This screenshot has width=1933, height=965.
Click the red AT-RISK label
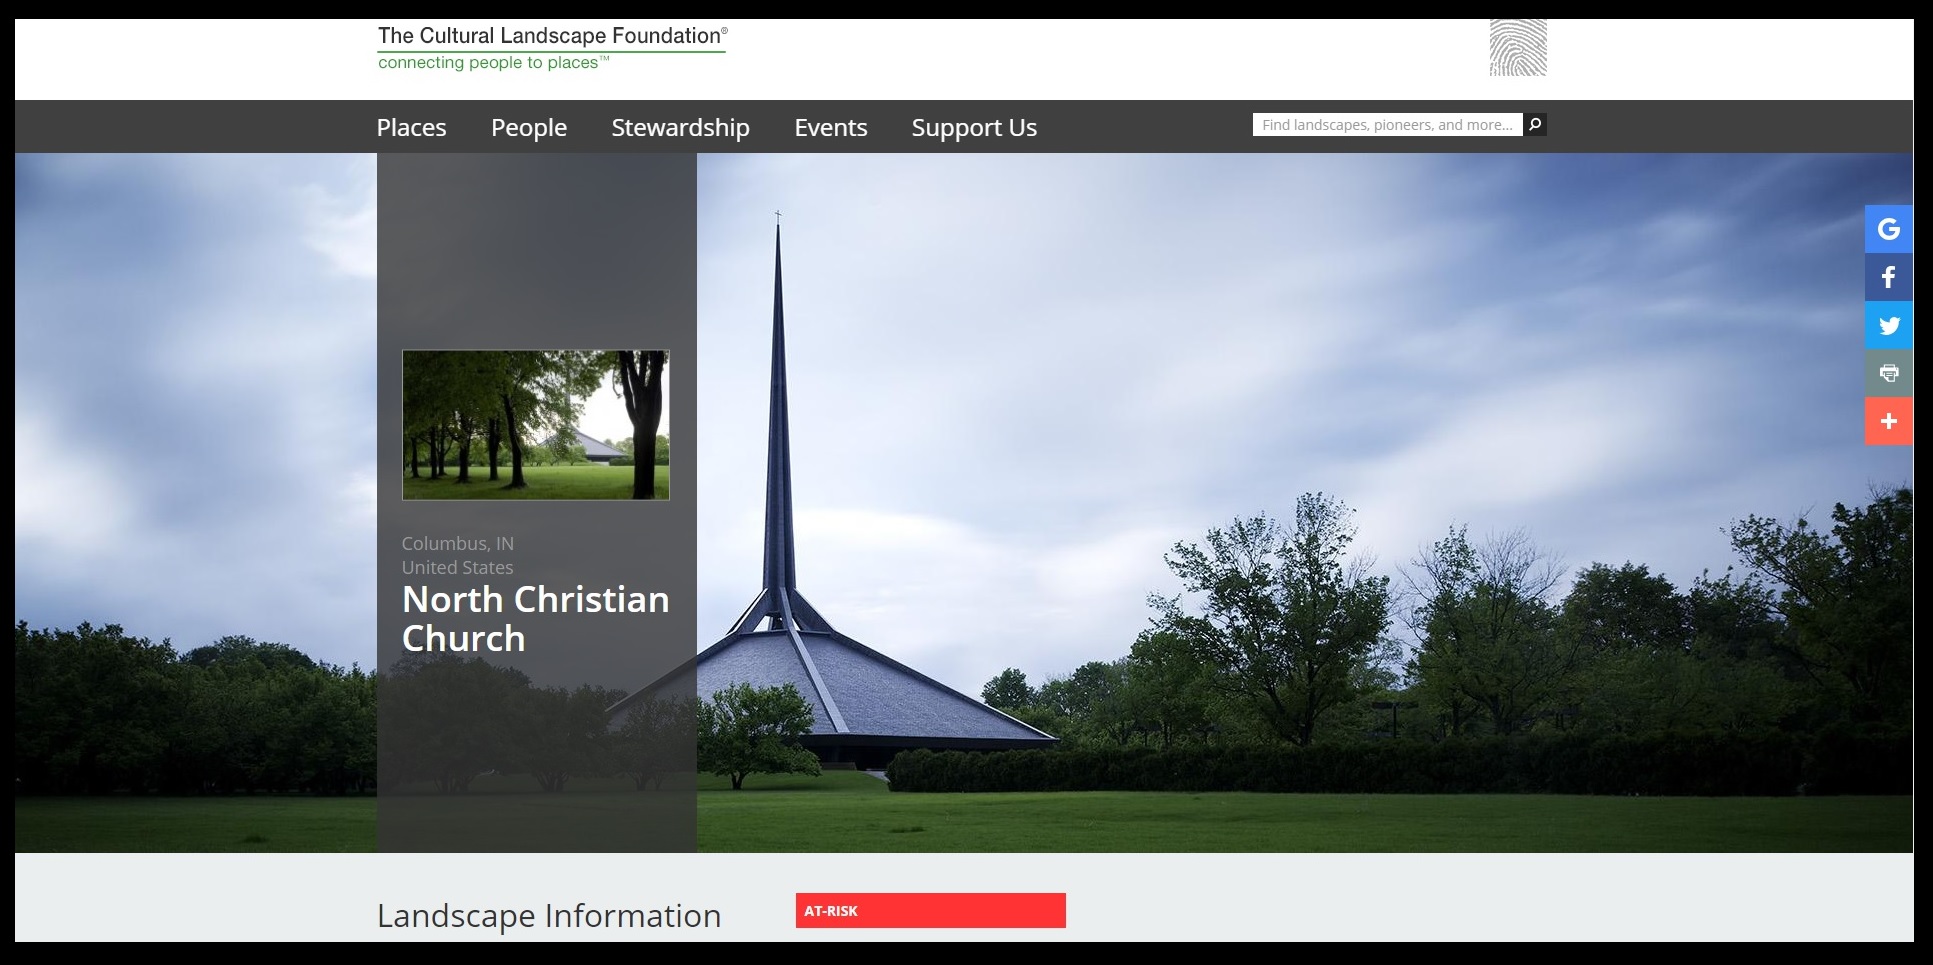click(x=931, y=910)
